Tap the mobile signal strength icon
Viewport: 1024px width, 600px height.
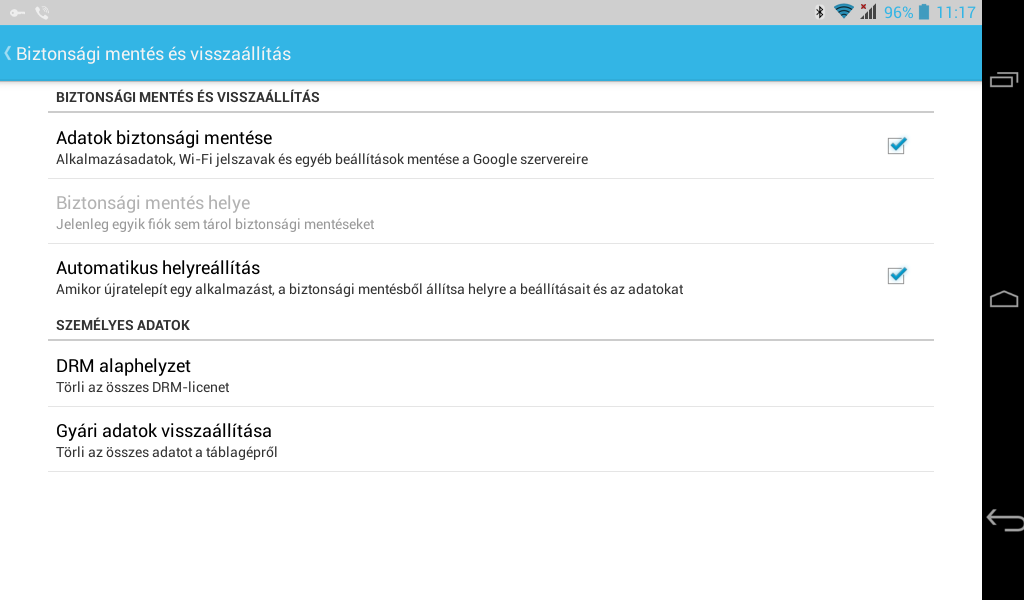(868, 11)
